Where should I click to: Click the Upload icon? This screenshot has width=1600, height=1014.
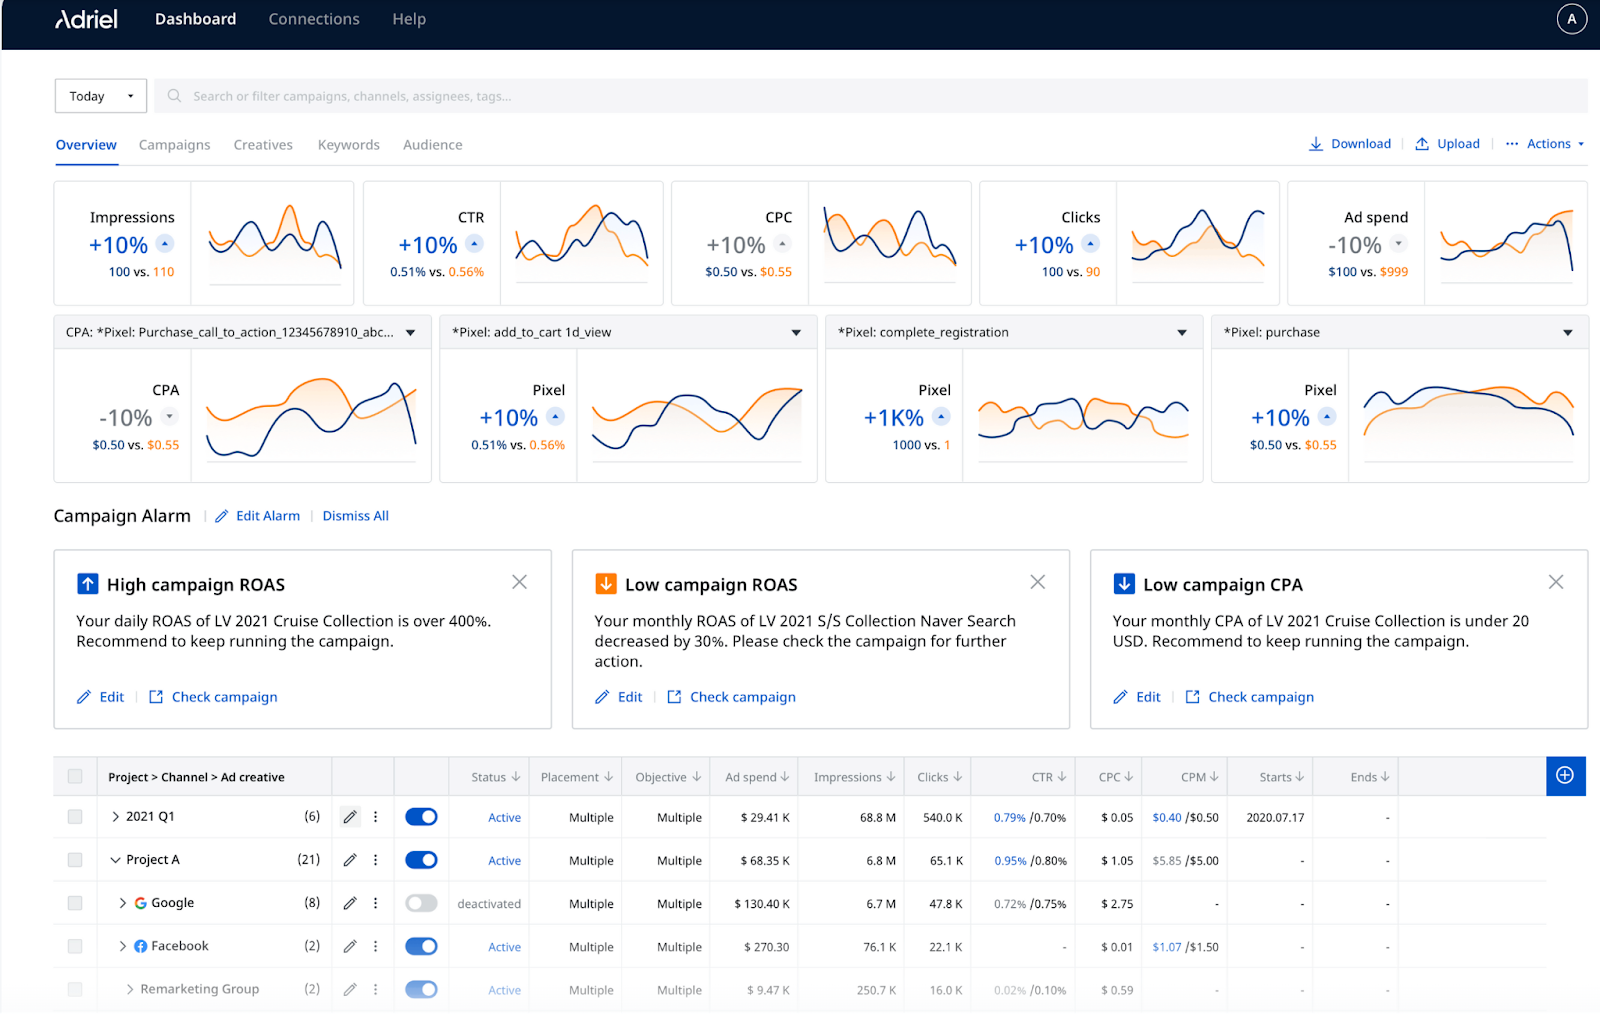1423,143
